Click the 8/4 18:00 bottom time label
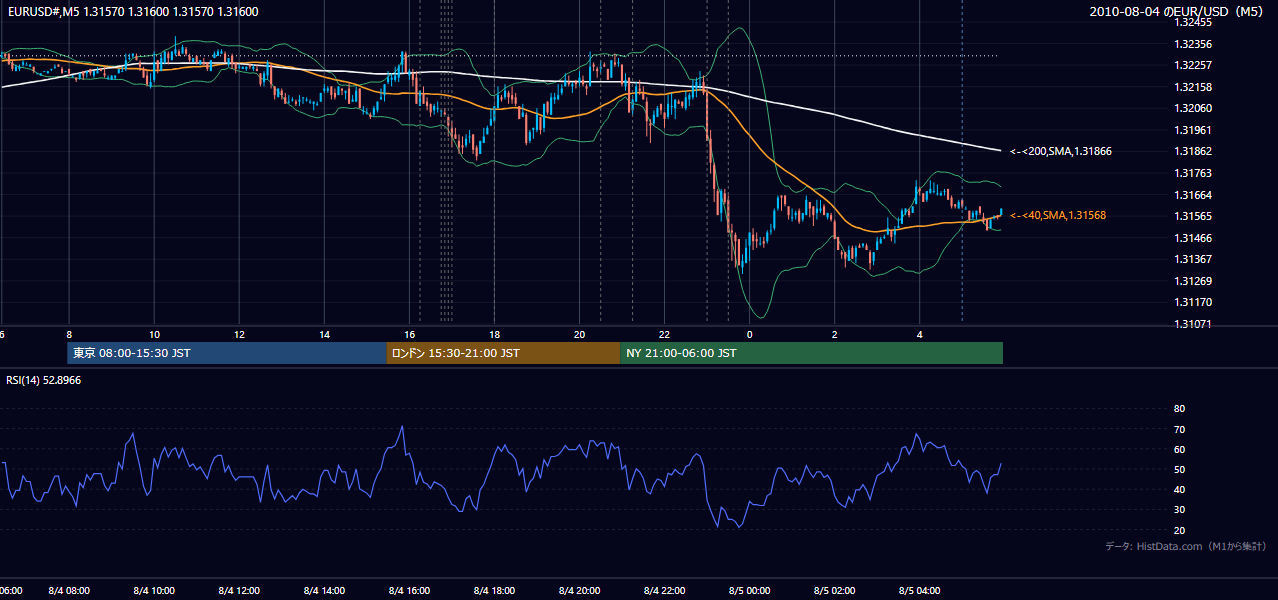Image resolution: width=1278 pixels, height=600 pixels. click(x=494, y=591)
